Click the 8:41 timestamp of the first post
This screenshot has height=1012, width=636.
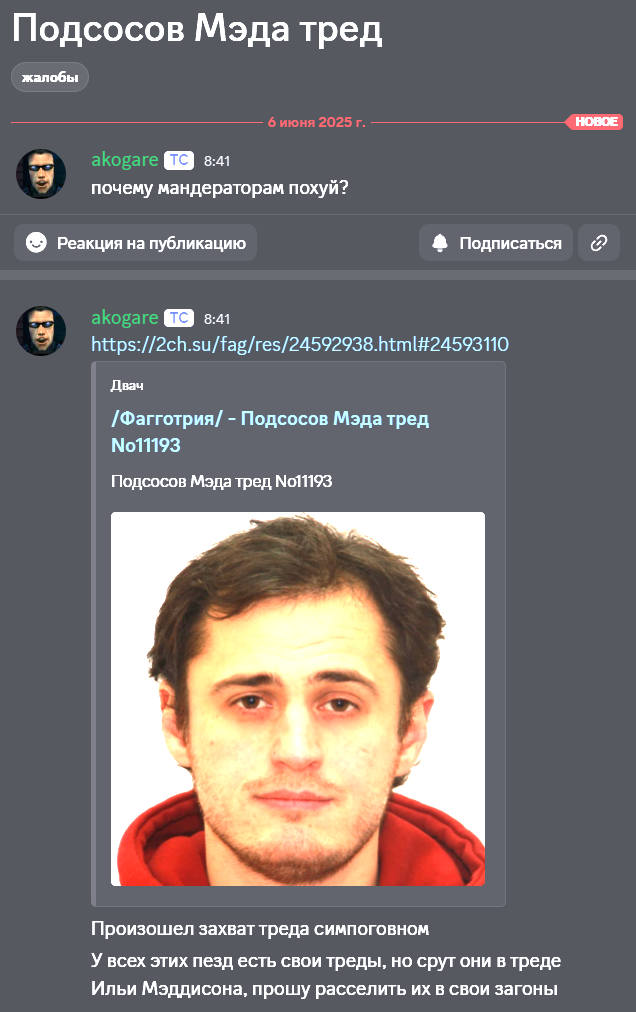point(217,161)
